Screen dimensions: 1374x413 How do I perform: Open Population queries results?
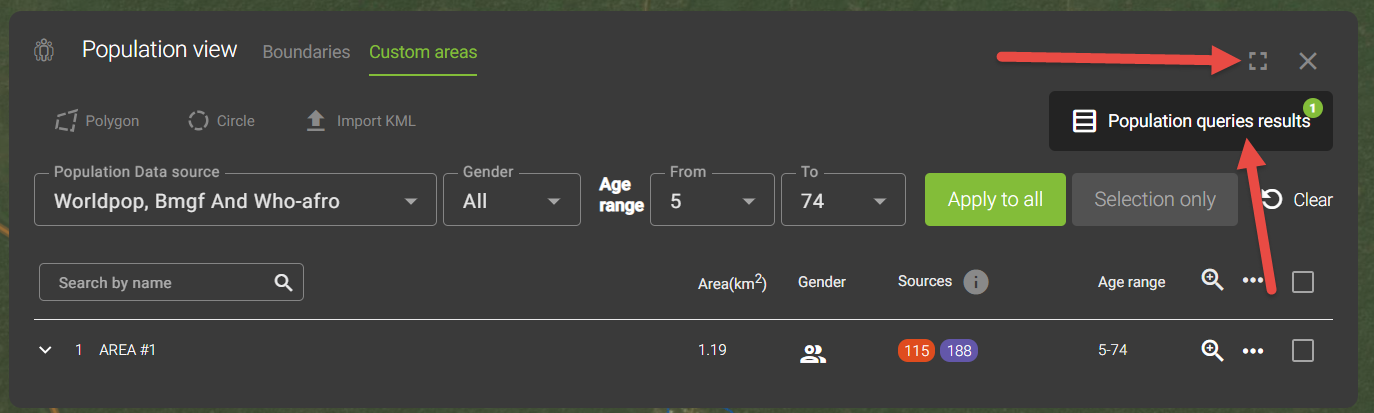pyautogui.click(x=1191, y=121)
